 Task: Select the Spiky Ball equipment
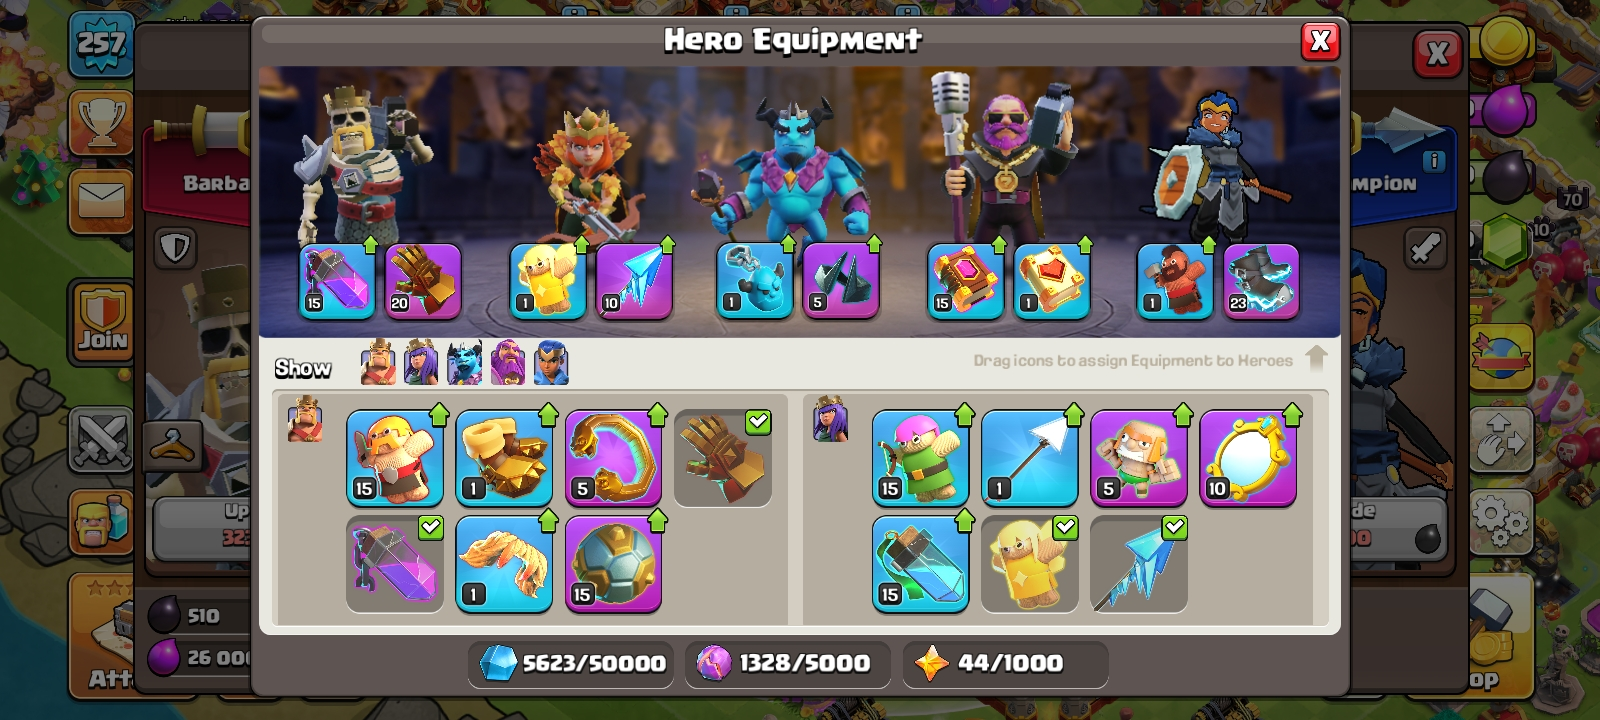(613, 564)
